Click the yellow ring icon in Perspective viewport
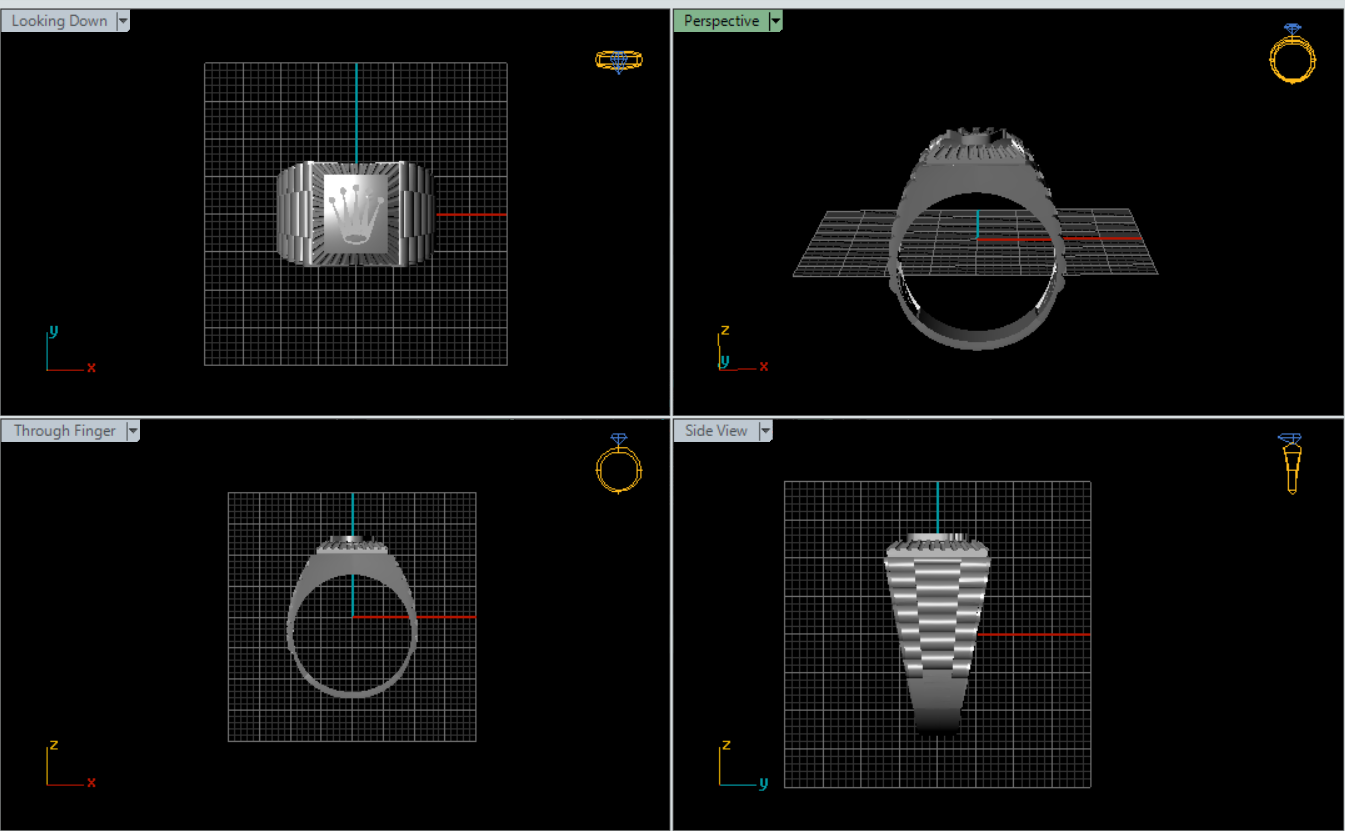 [x=1292, y=54]
